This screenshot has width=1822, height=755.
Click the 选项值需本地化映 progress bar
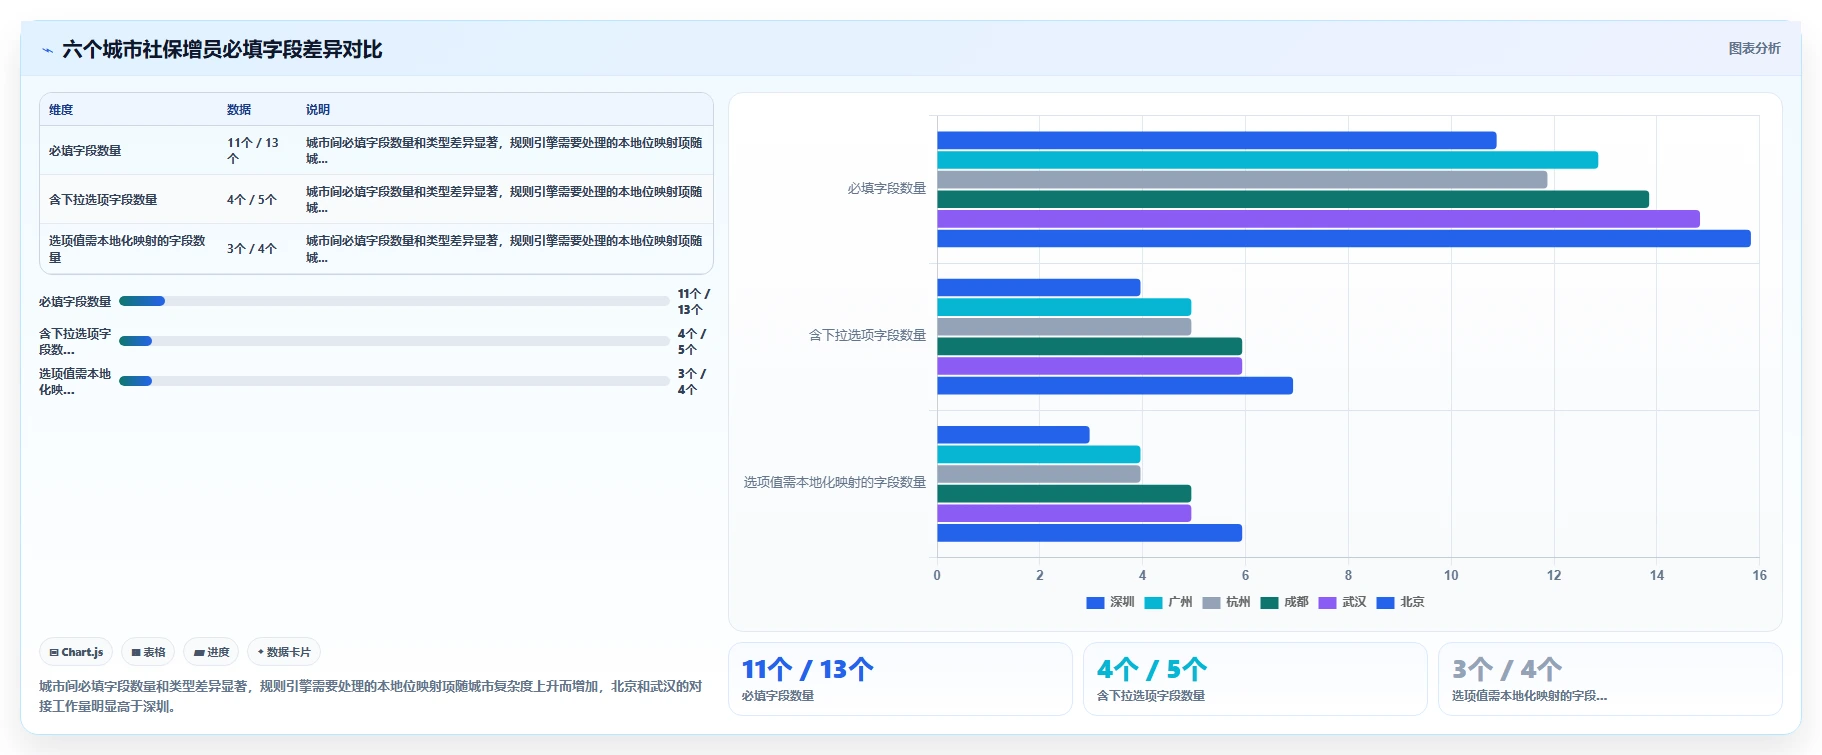click(x=394, y=381)
